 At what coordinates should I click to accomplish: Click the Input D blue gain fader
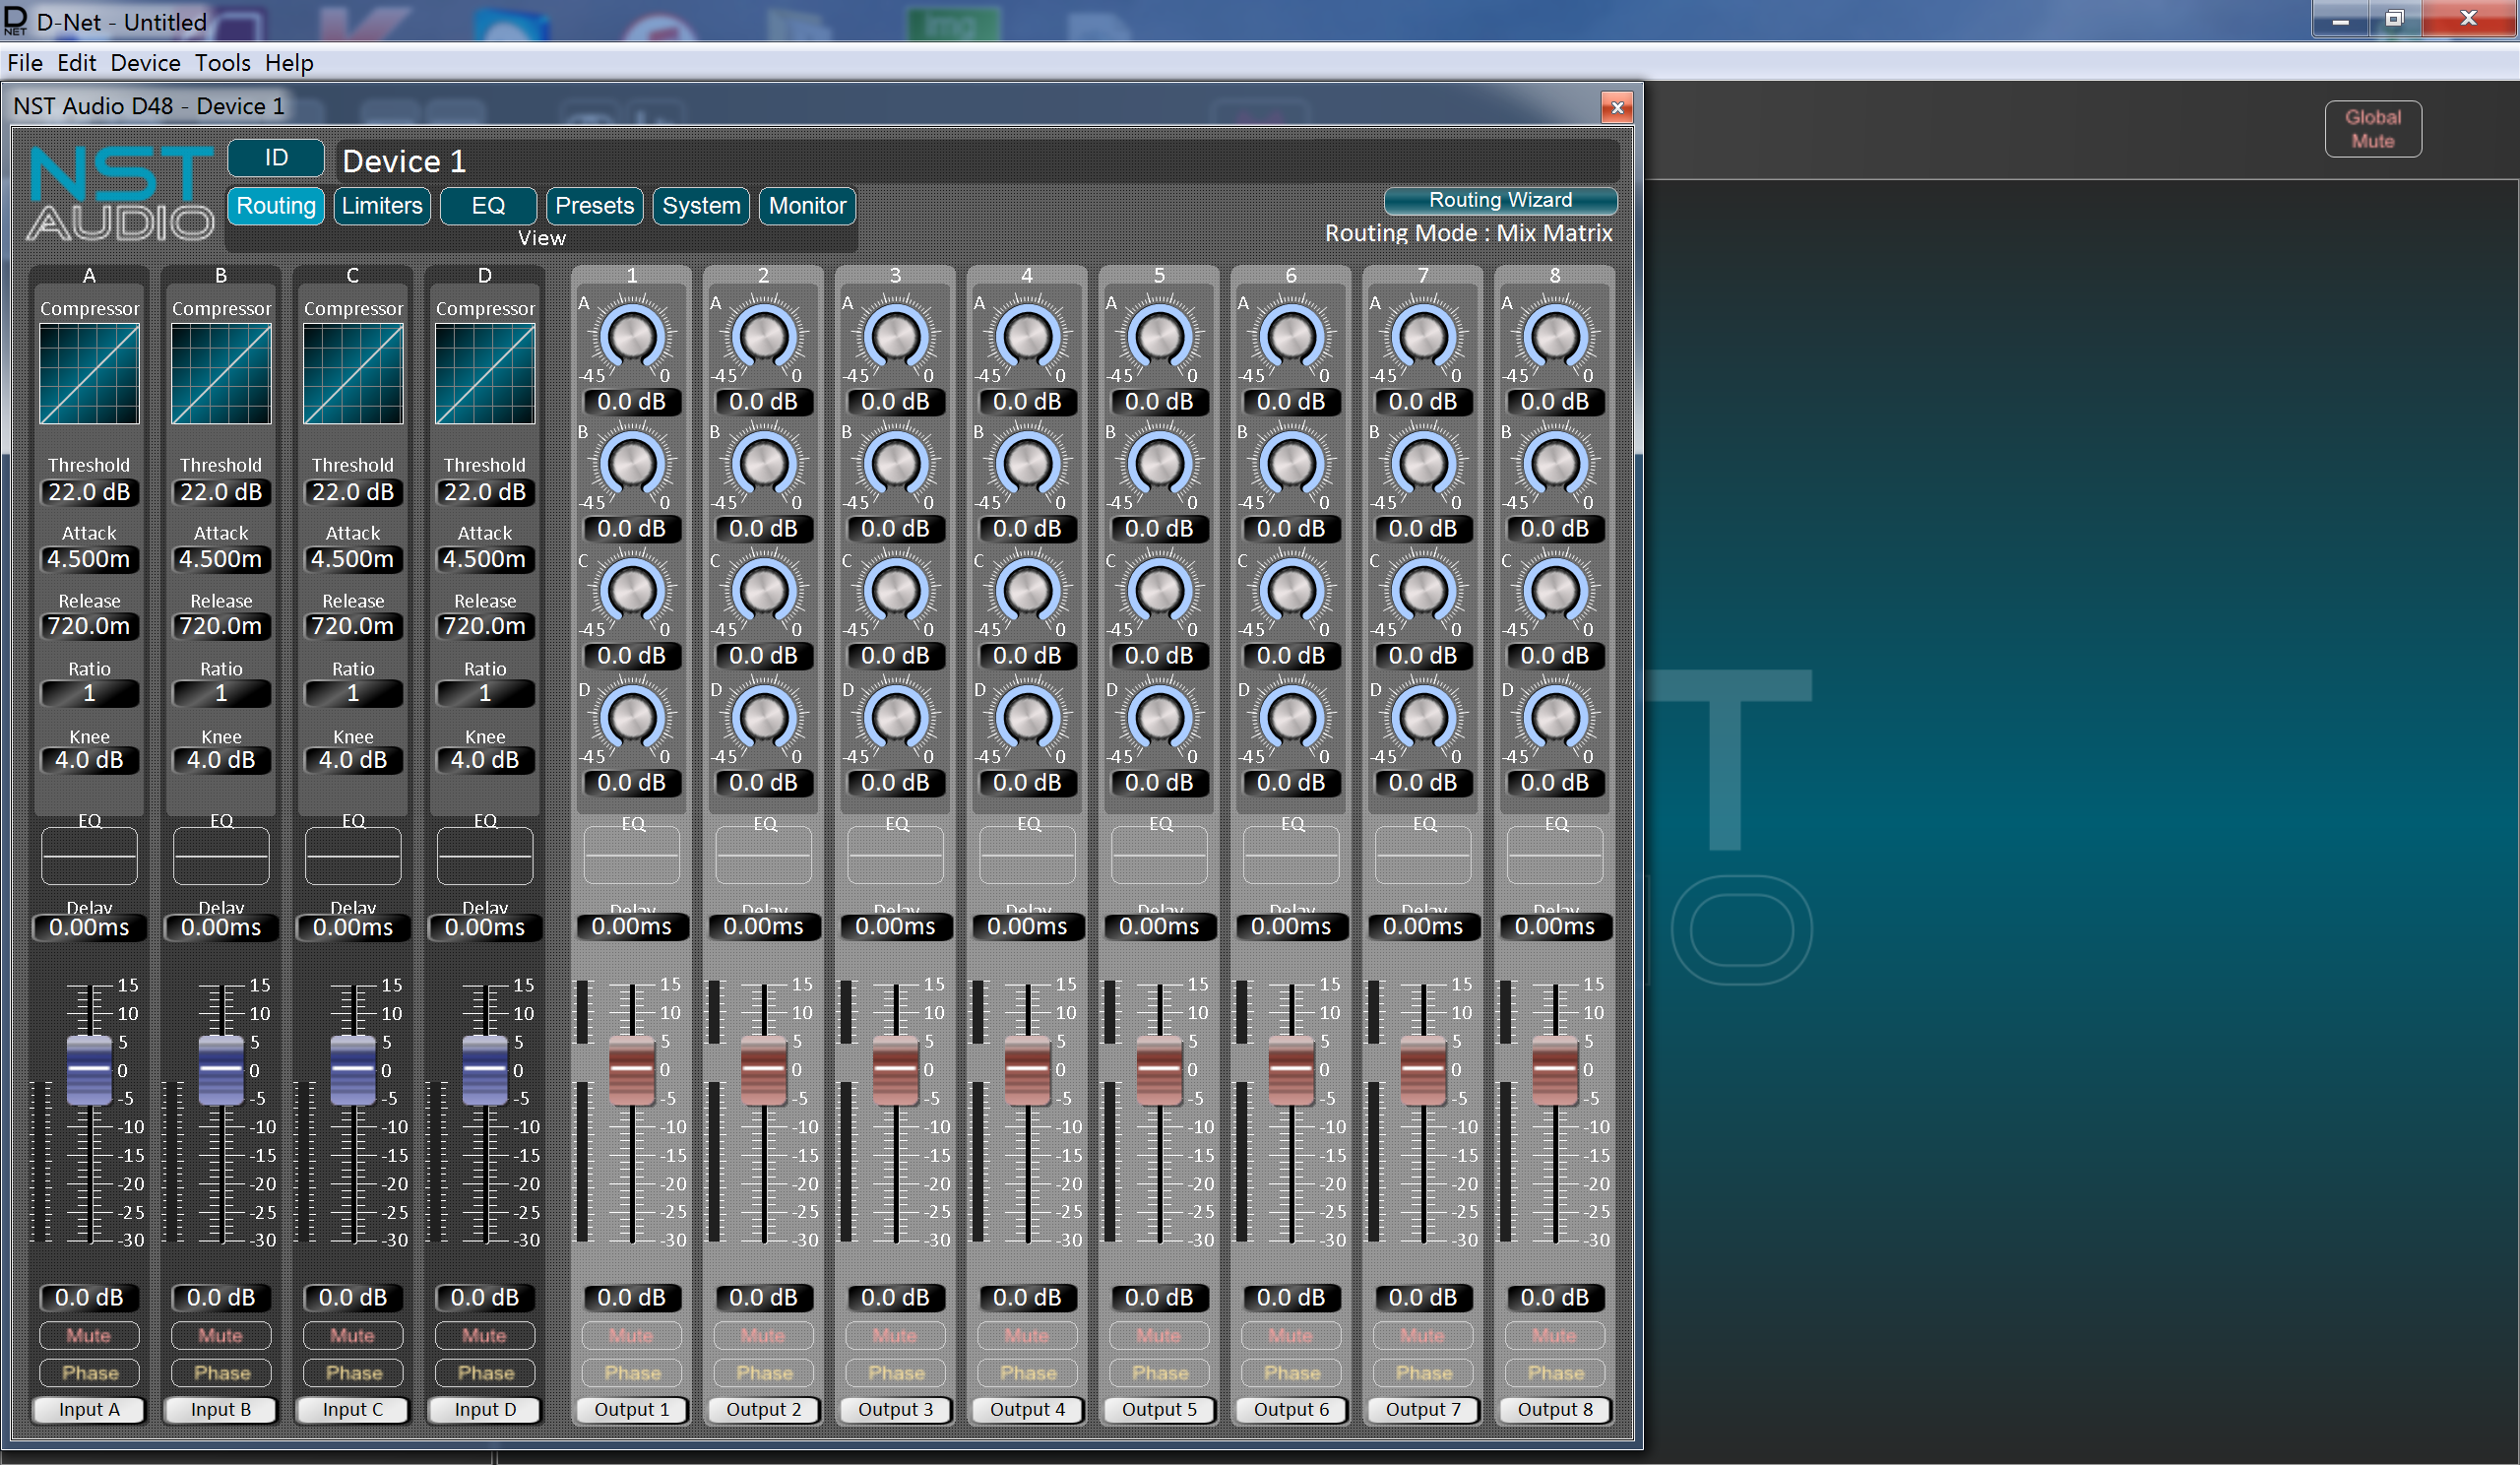click(485, 1070)
